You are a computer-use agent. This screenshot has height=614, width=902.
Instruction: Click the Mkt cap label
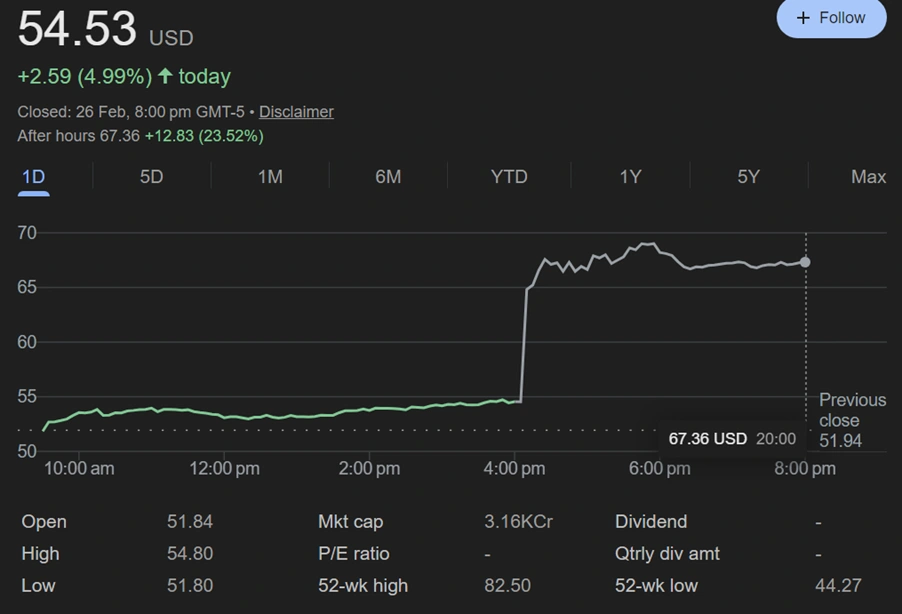tap(350, 522)
